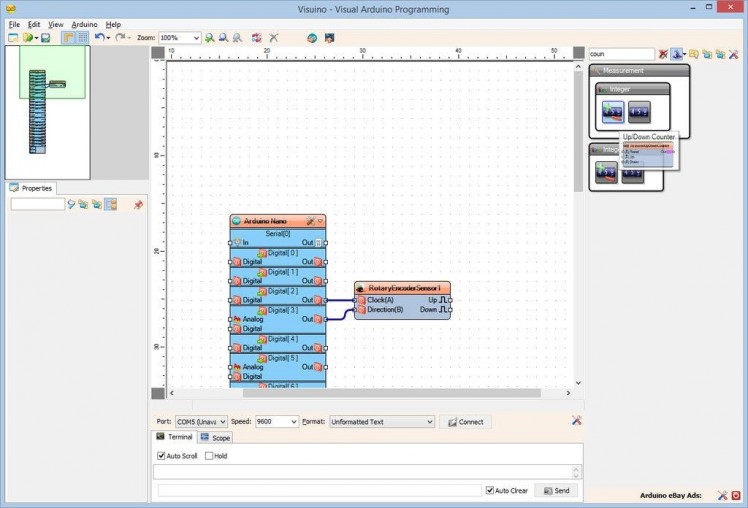The height and width of the screenshot is (508, 748).
Task: Enable the Hold checkbox
Action: click(209, 456)
